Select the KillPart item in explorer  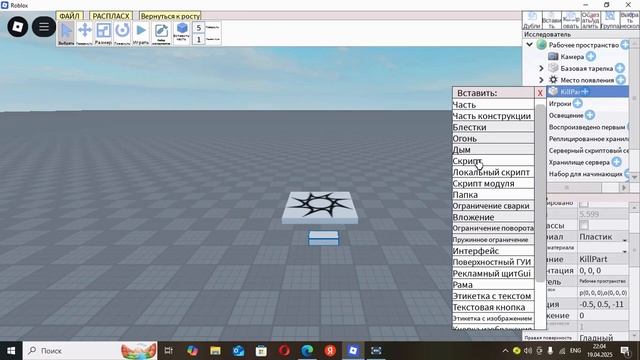[588, 92]
